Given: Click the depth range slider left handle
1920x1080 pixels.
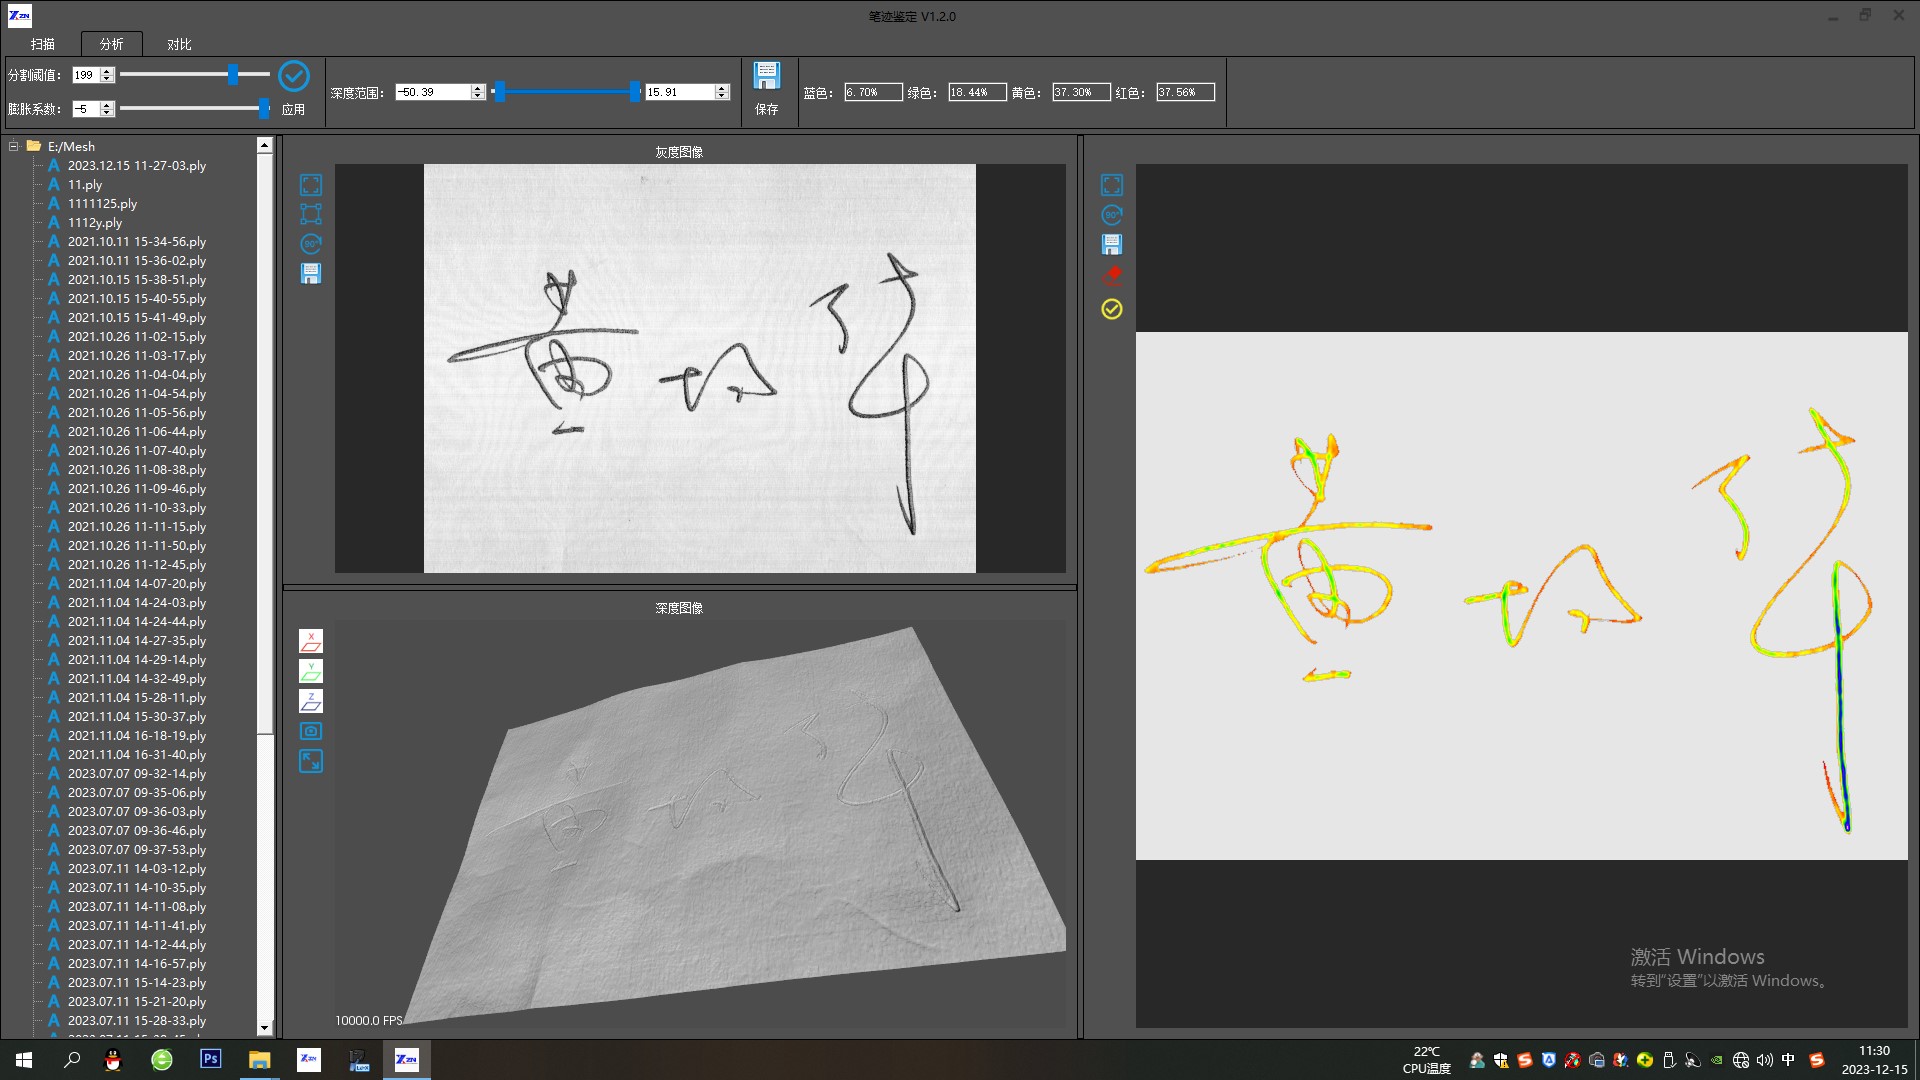Looking at the screenshot, I should point(500,92).
